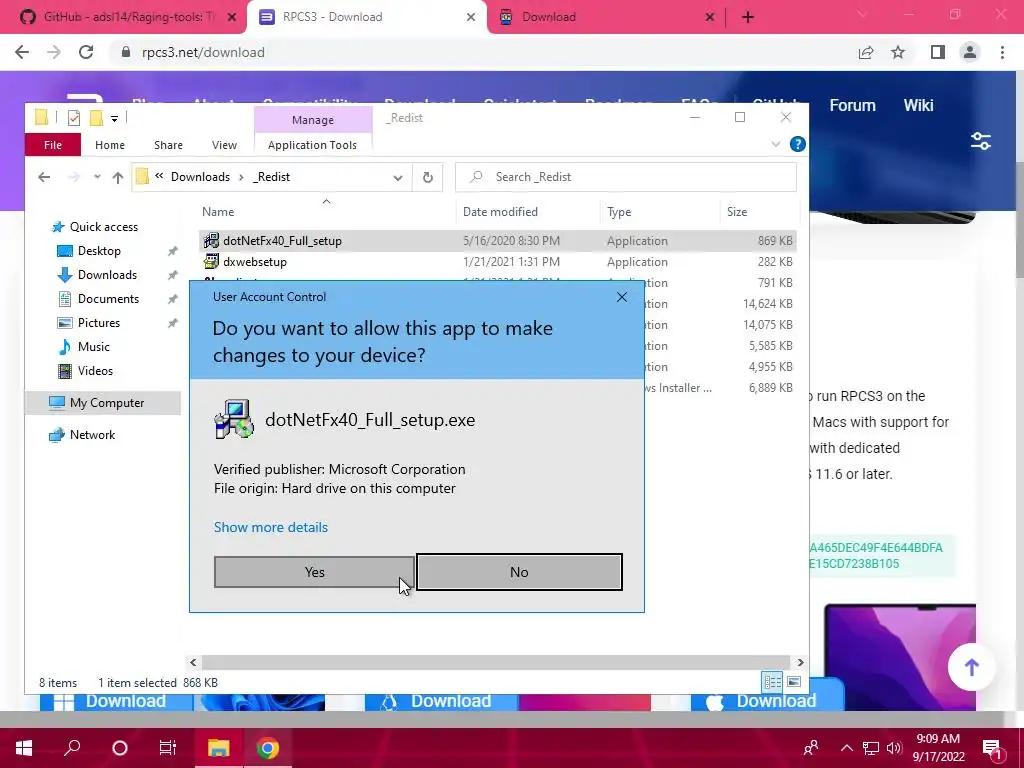The image size is (1024, 768).
Task: Sort by Name column header
Action: tap(217, 212)
